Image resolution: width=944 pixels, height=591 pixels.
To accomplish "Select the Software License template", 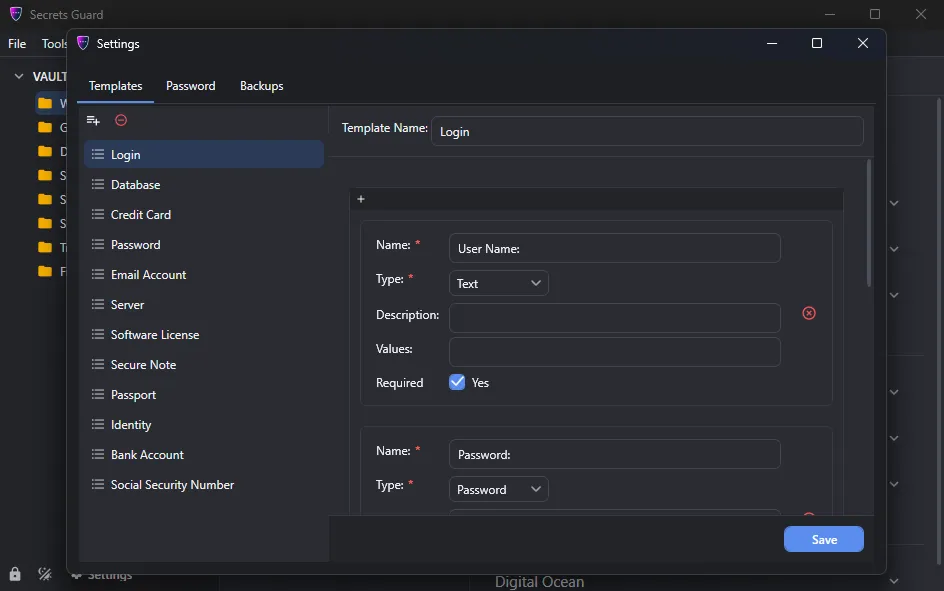I will (x=203, y=335).
